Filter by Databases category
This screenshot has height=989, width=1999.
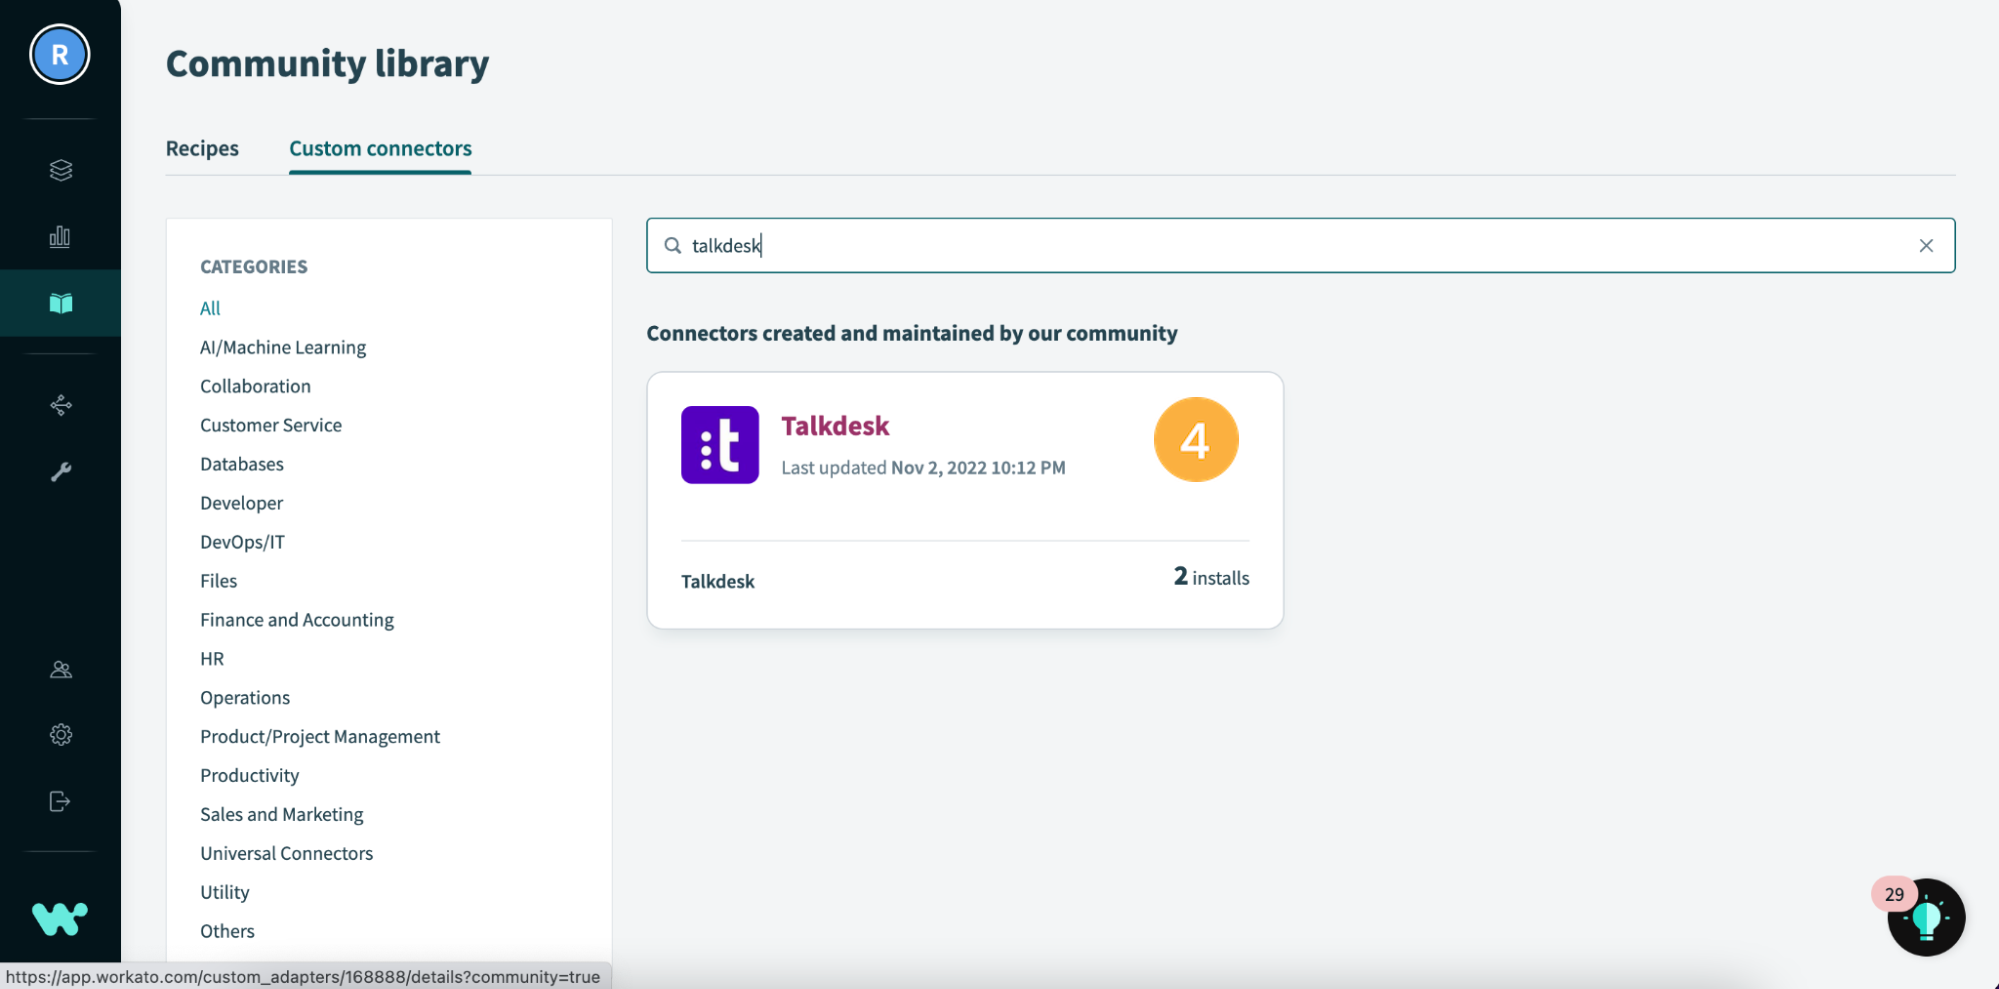242,464
